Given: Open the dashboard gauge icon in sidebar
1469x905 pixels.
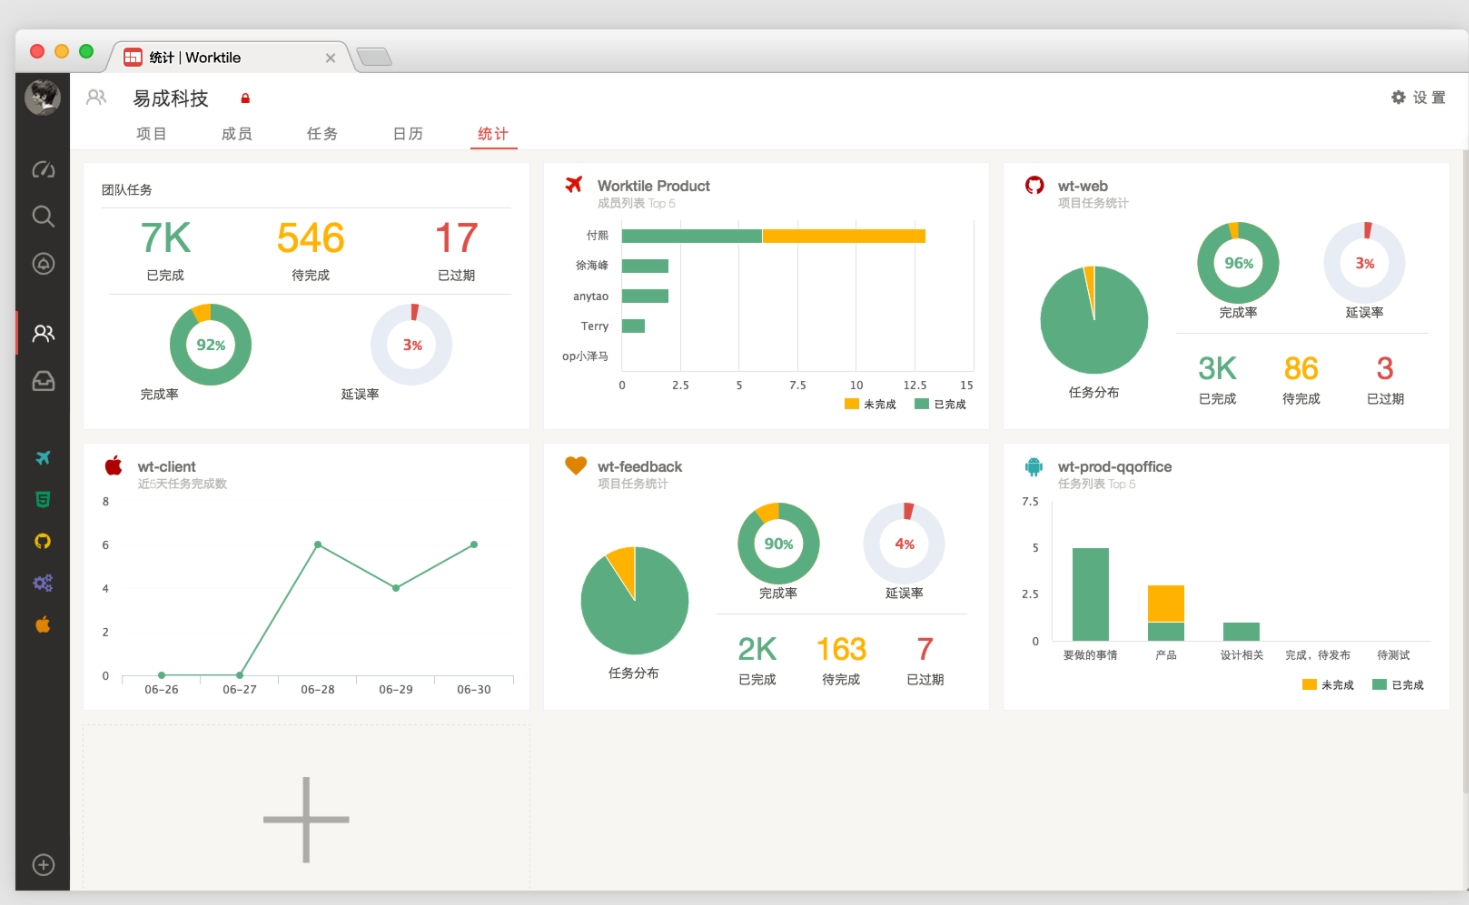Looking at the screenshot, I should [x=43, y=170].
